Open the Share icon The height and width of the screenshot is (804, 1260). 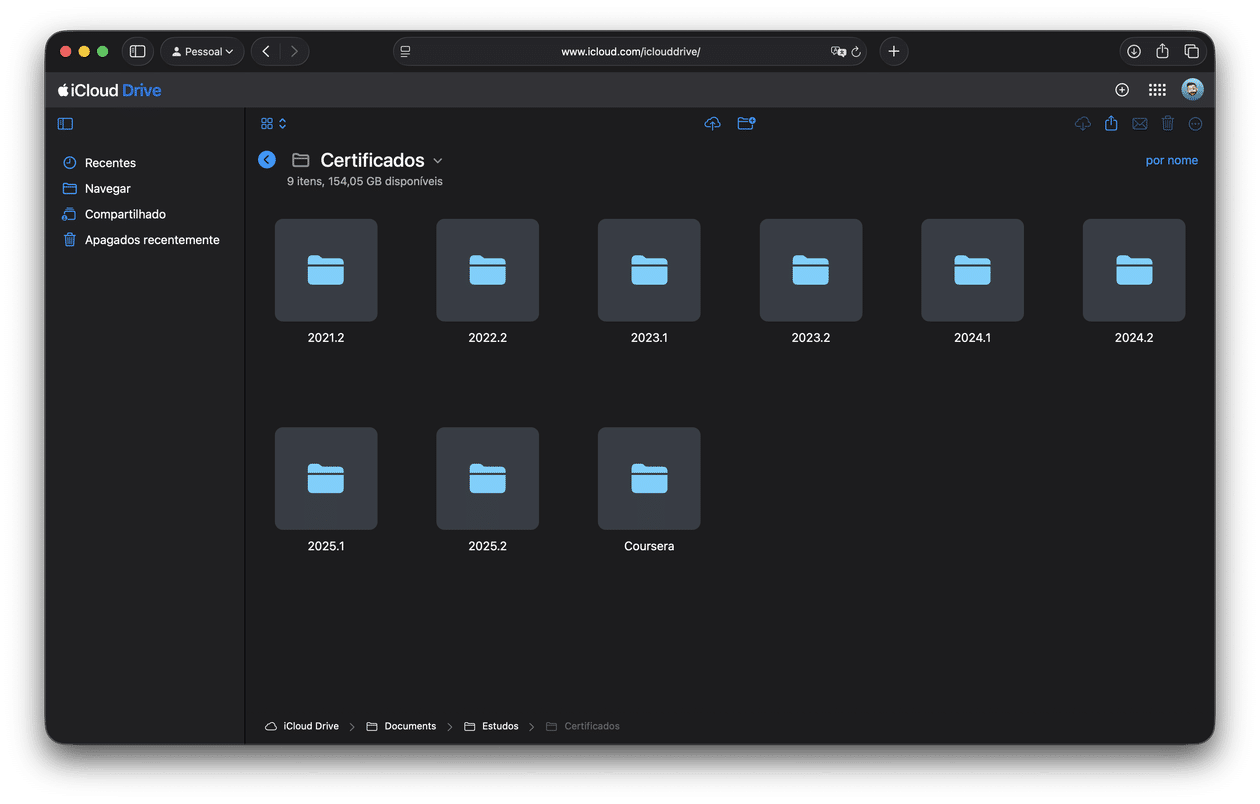pos(1111,123)
